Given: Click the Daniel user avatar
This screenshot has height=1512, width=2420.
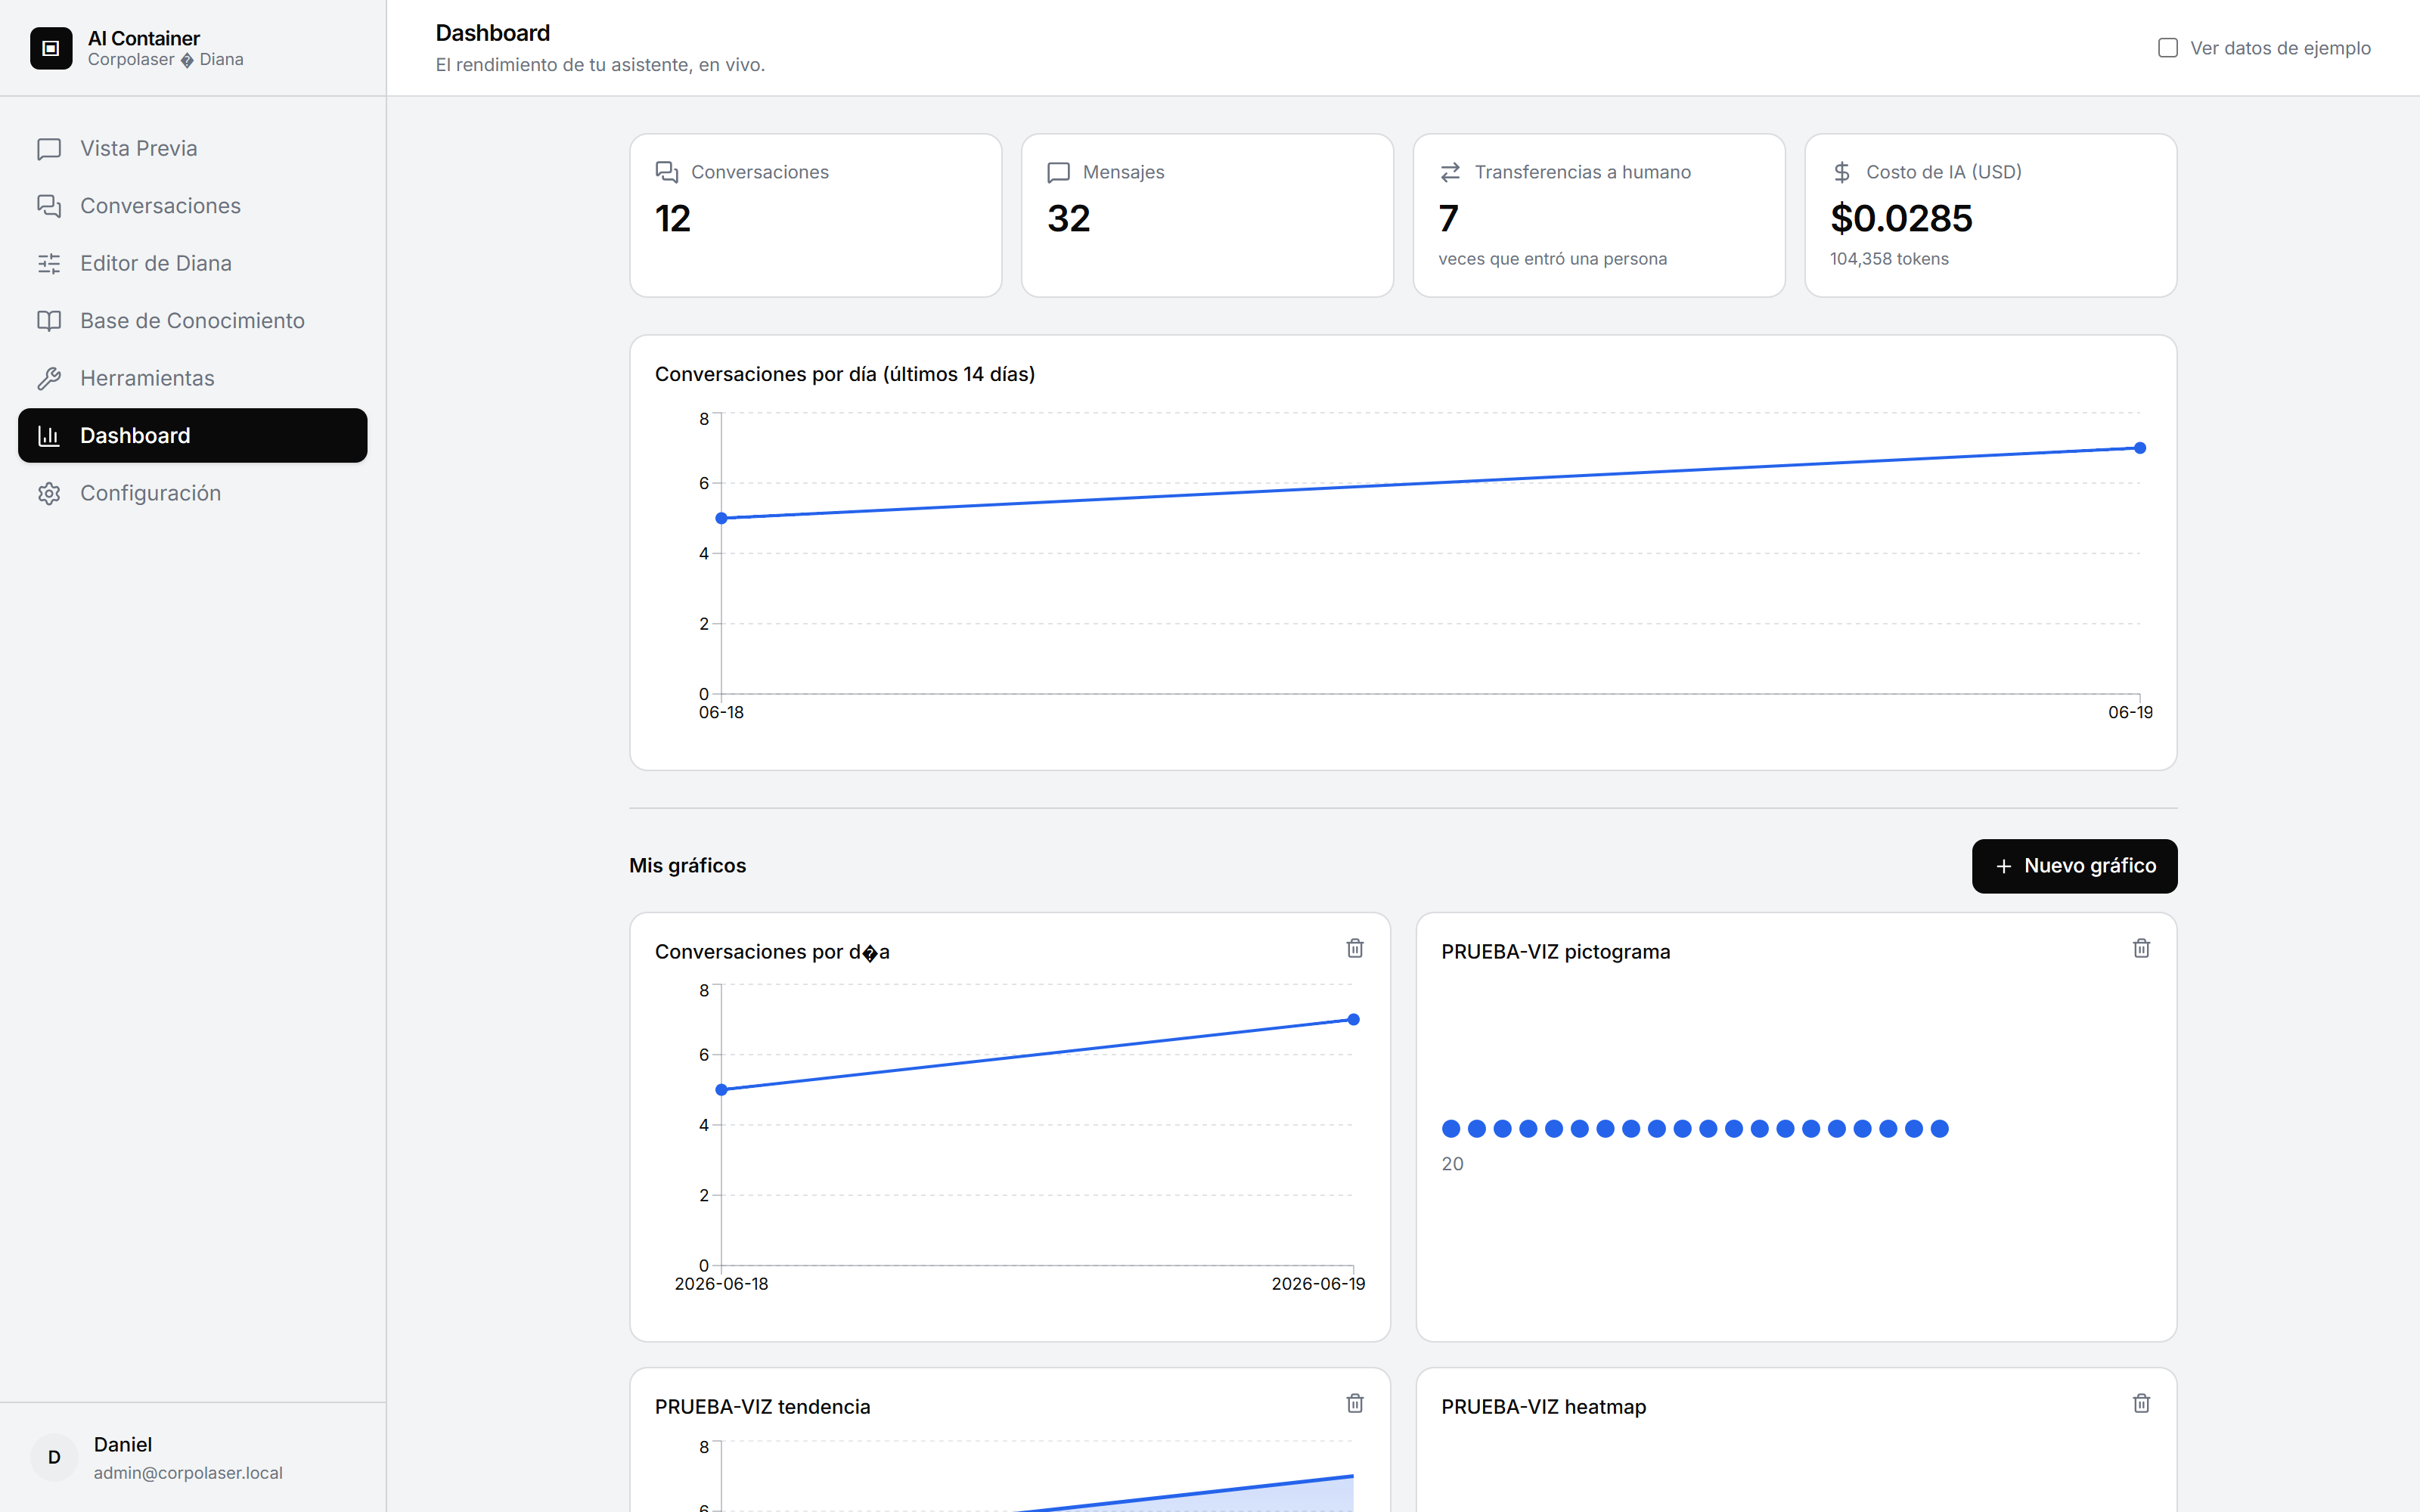Looking at the screenshot, I should point(54,1457).
